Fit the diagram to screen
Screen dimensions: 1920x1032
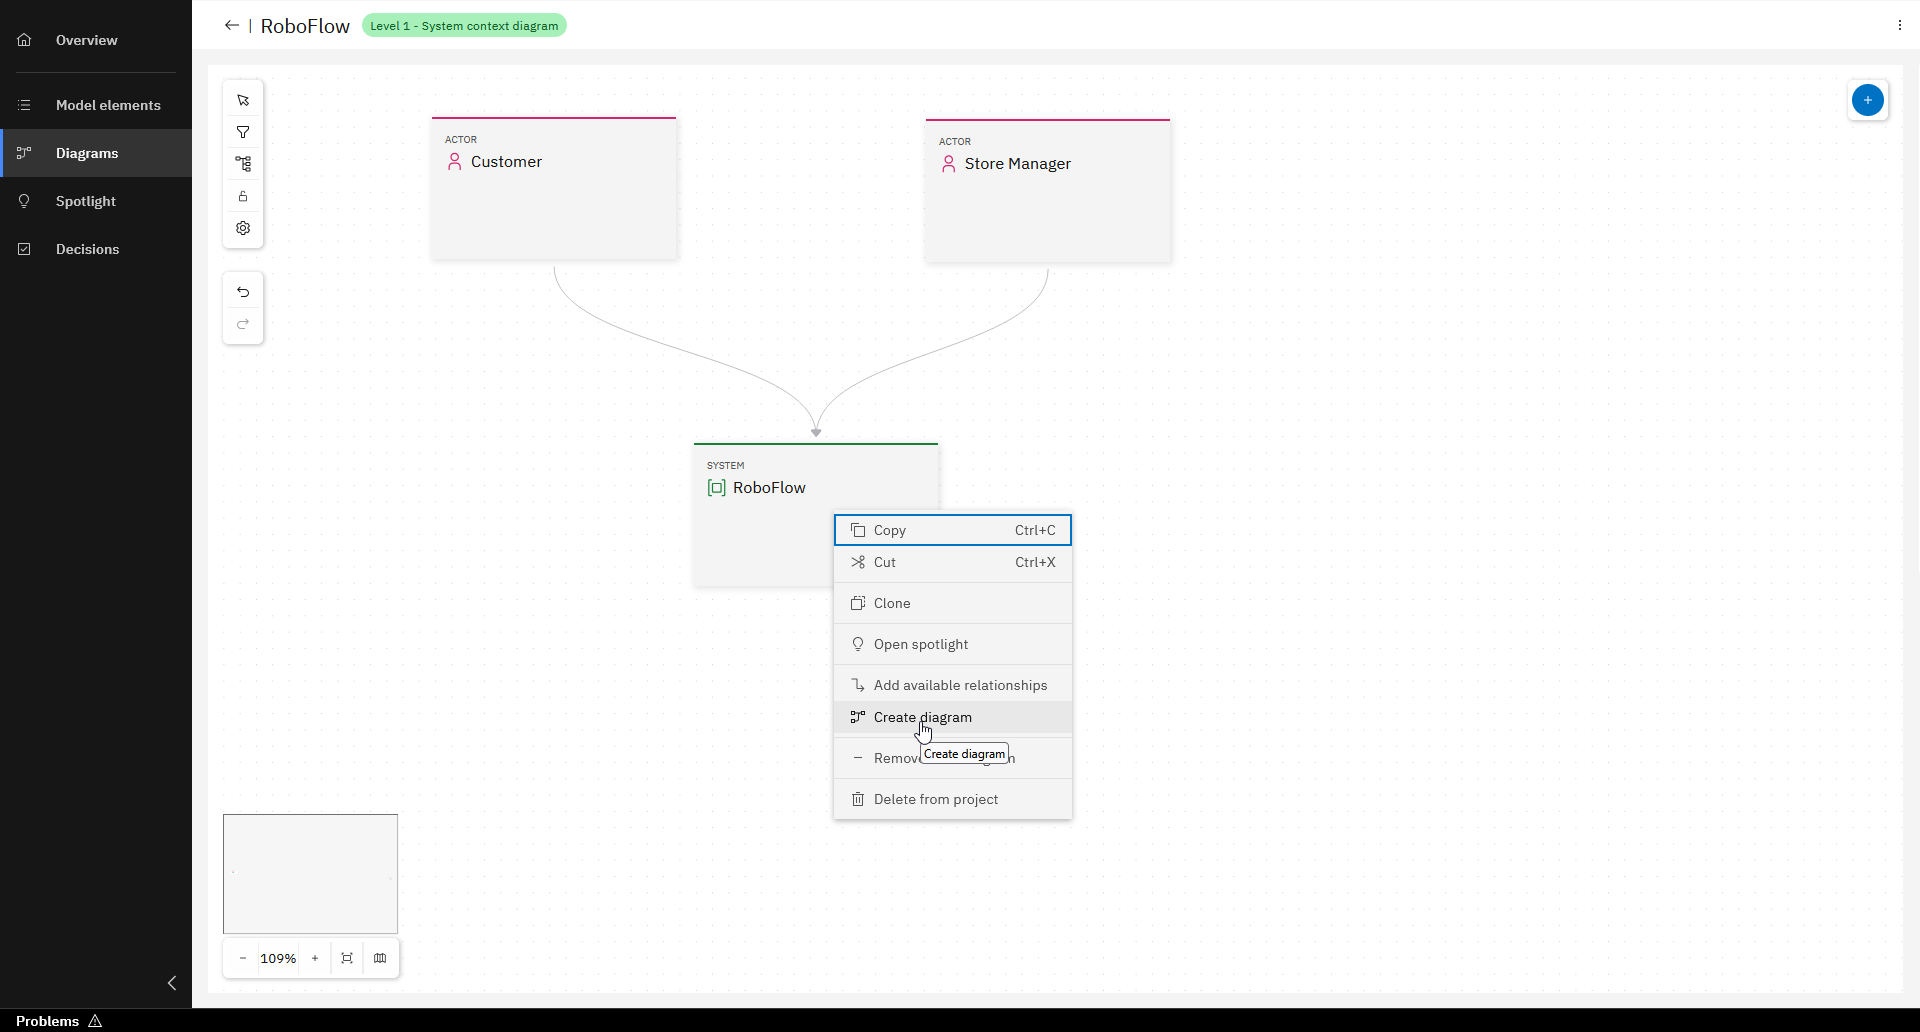pos(346,958)
